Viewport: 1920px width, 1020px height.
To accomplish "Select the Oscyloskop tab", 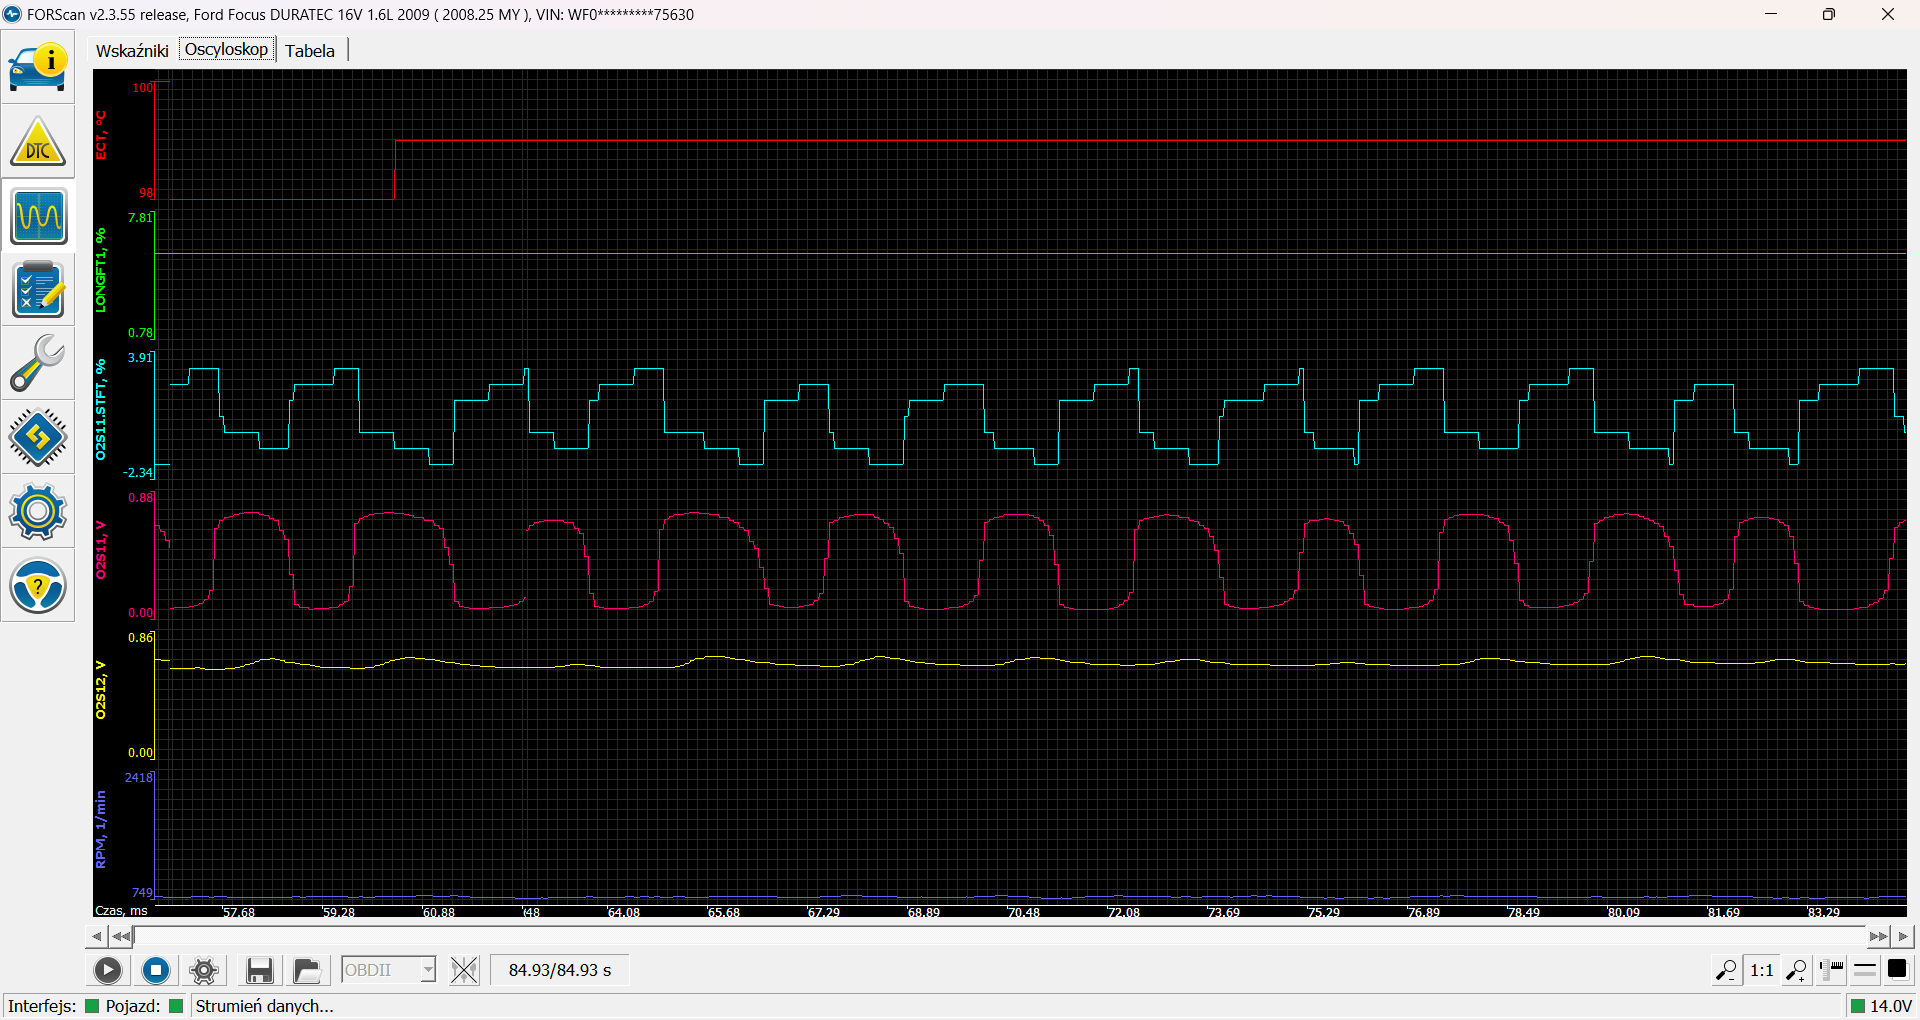I will (x=227, y=49).
